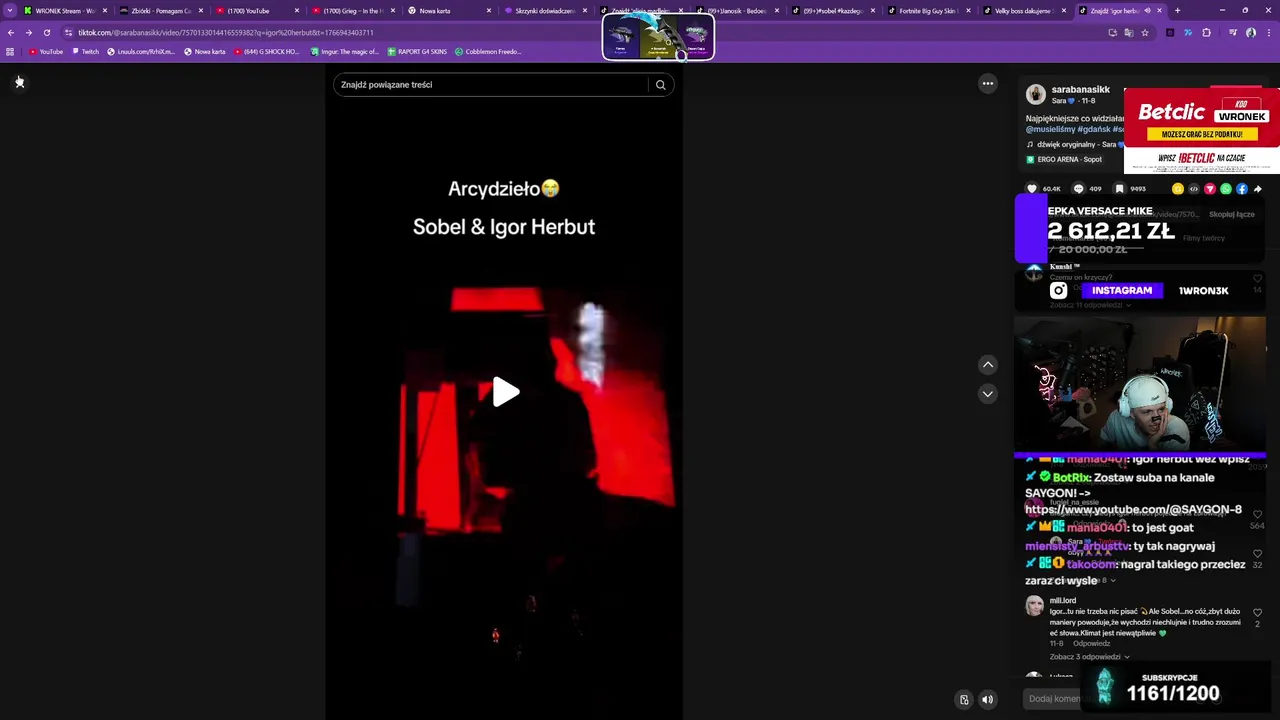The height and width of the screenshot is (720, 1280).
Task: Switch to the Velky boss dakujeme tab
Action: (1024, 11)
